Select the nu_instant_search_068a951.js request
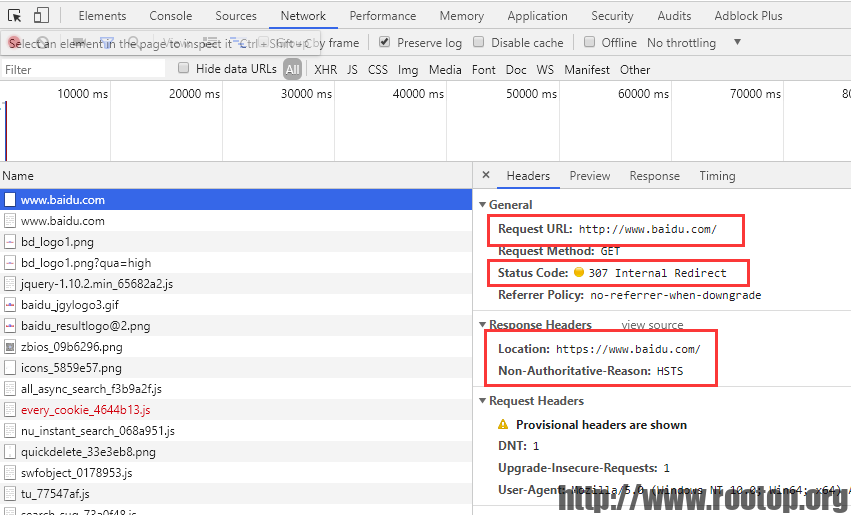This screenshot has width=851, height=515. [x=236, y=431]
